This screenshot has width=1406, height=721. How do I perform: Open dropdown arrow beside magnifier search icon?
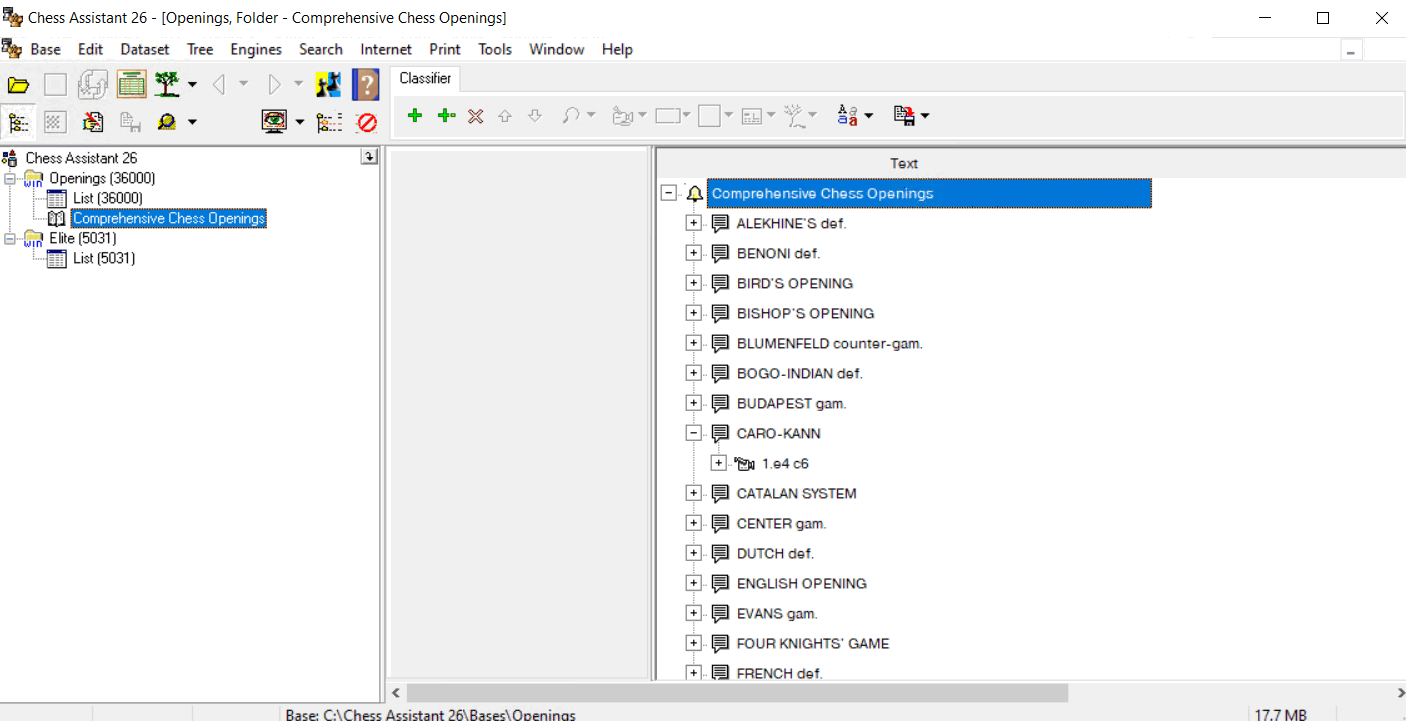pyautogui.click(x=192, y=122)
